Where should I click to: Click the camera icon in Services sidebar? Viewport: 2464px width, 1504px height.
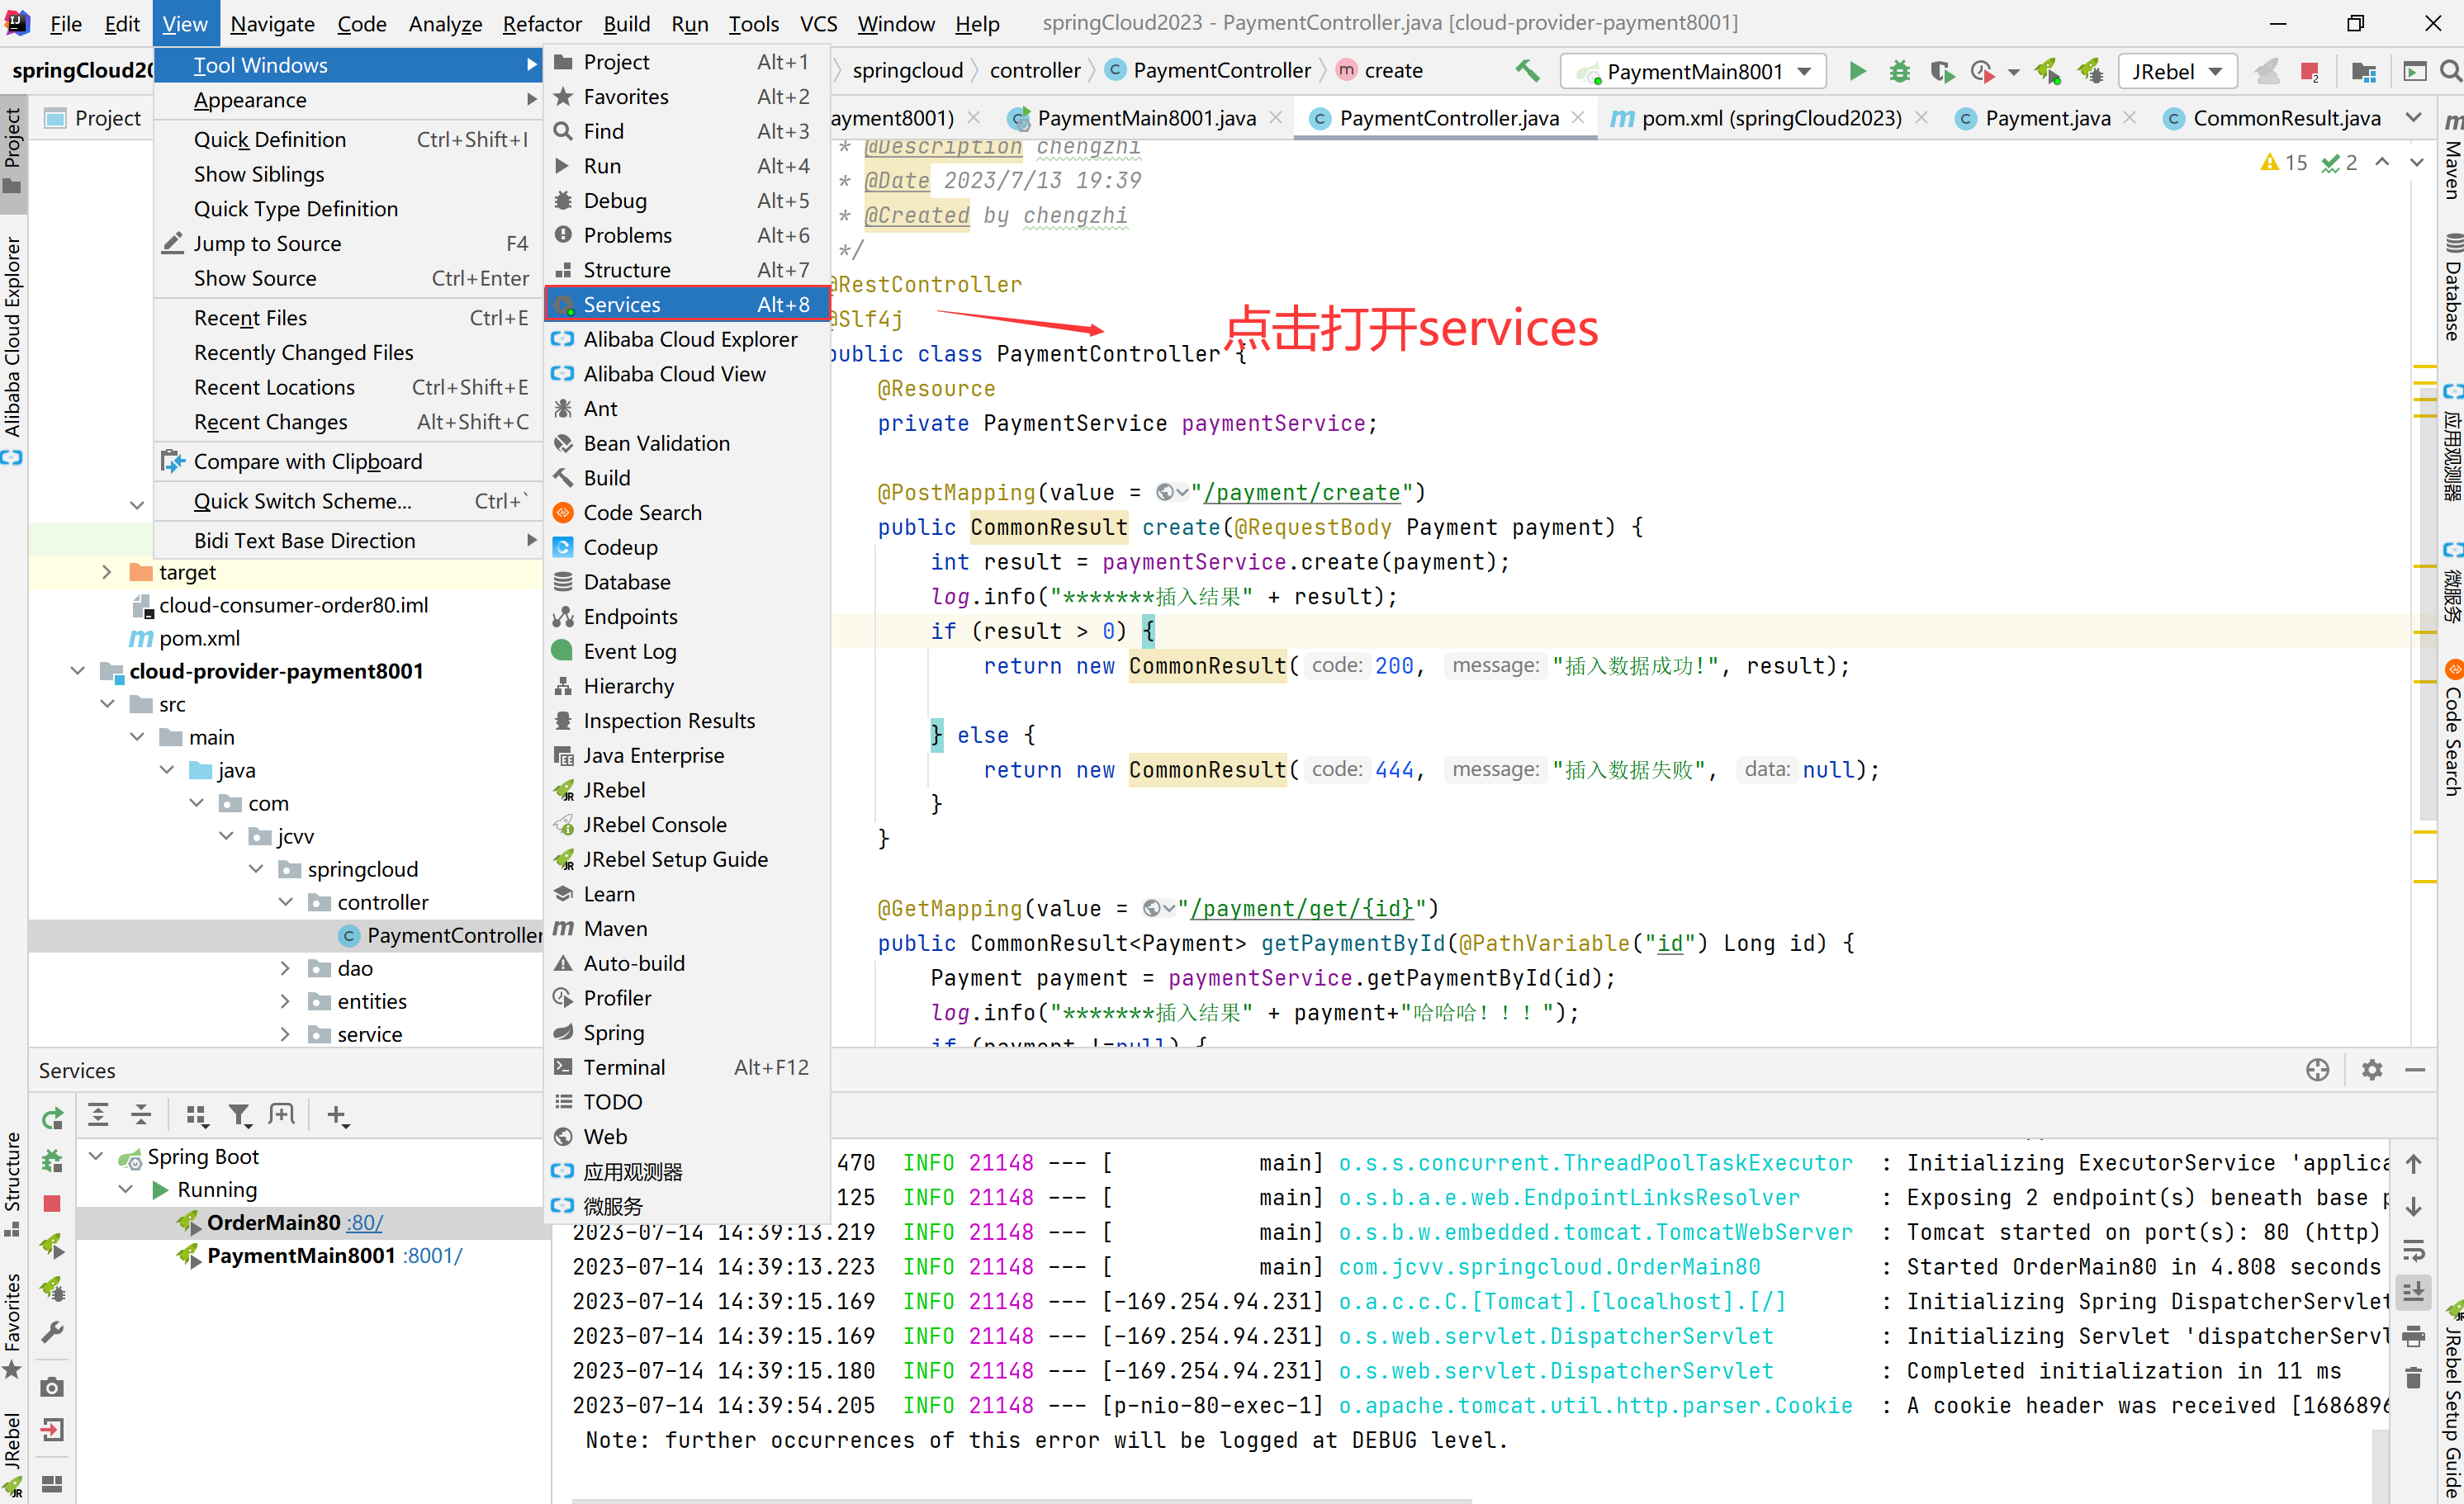pos(52,1387)
